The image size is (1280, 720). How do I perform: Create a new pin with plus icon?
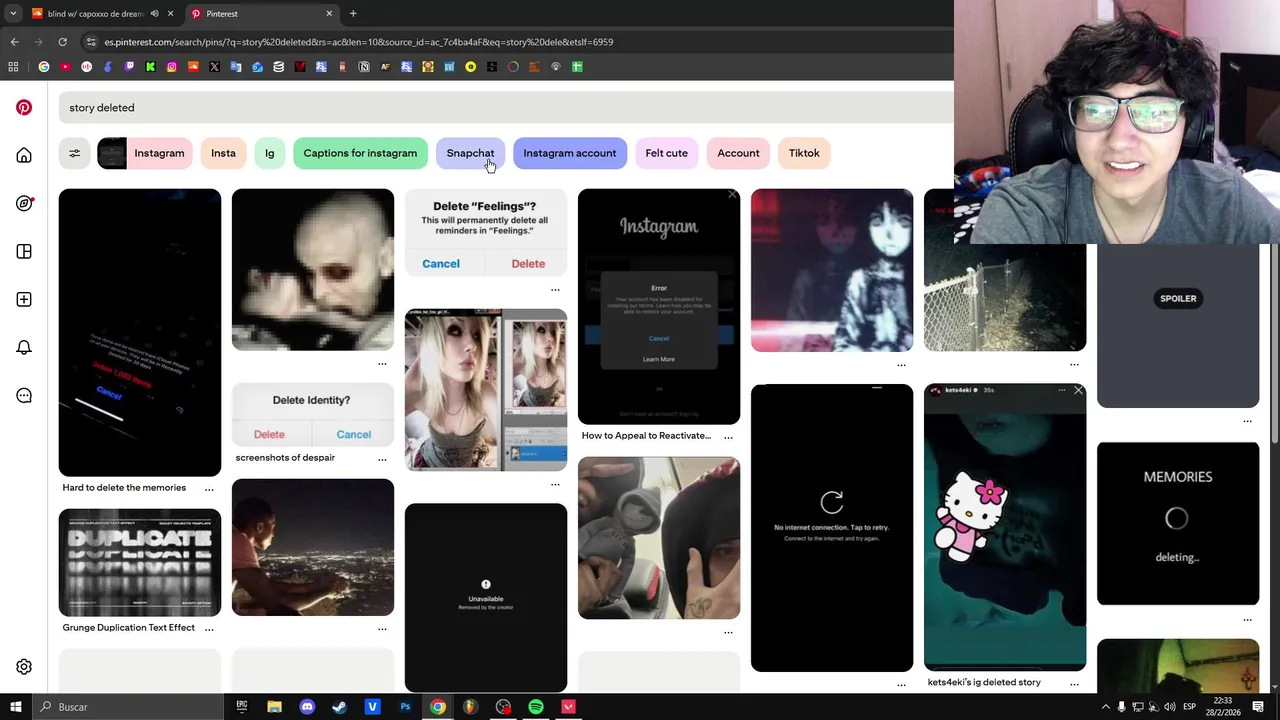(x=24, y=299)
